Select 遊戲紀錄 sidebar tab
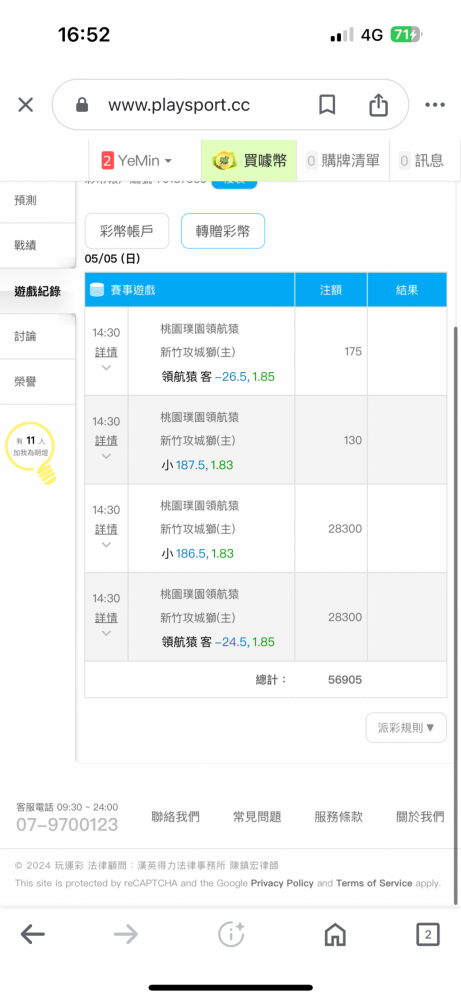Viewport: 461px width, 1000px height. coord(38,291)
